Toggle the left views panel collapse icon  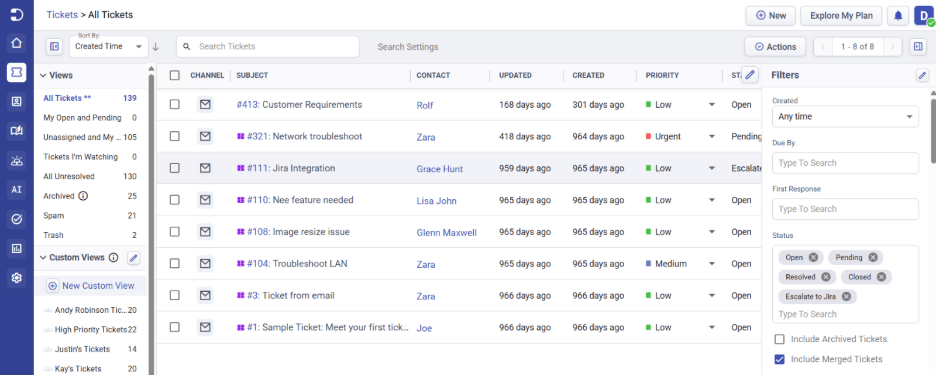point(54,47)
